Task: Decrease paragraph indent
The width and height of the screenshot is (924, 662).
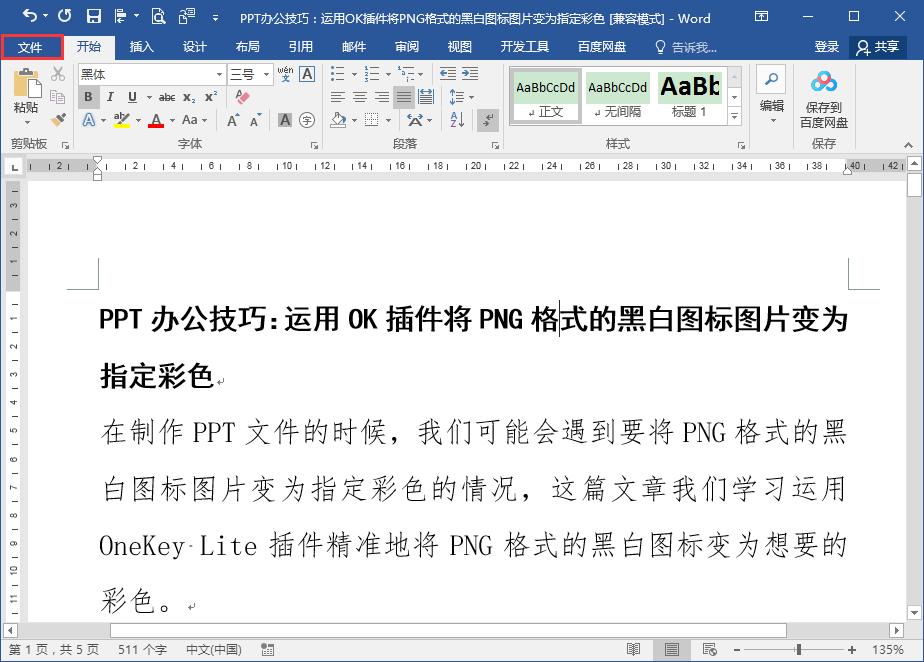Action: 448,74
